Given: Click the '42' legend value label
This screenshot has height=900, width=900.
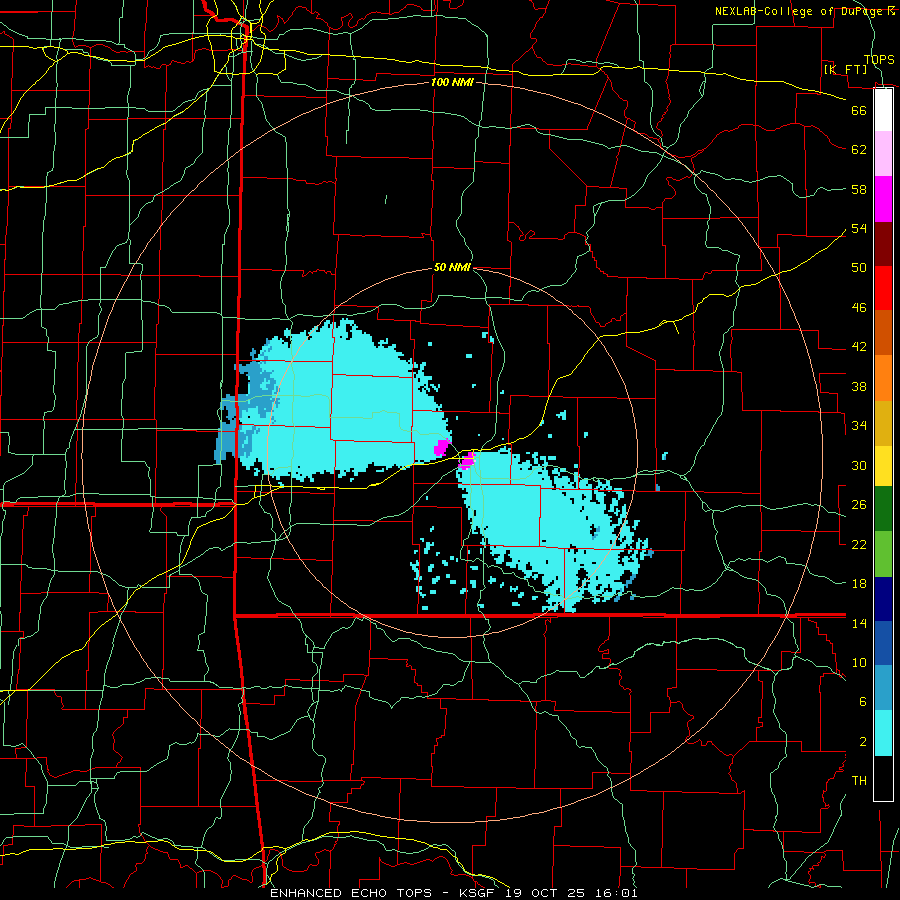Looking at the screenshot, I should 859,347.
